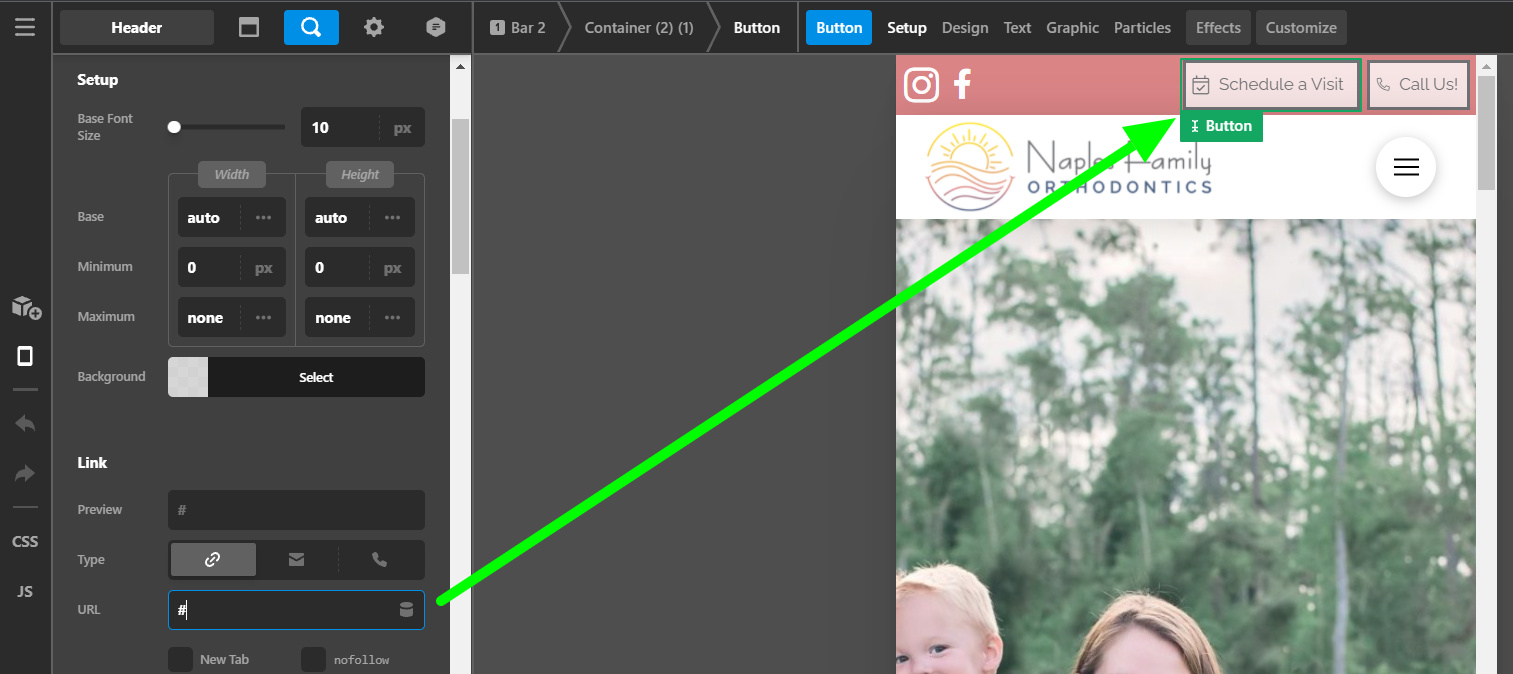The width and height of the screenshot is (1513, 674).
Task: Switch to the Particles tab
Action: (1142, 28)
